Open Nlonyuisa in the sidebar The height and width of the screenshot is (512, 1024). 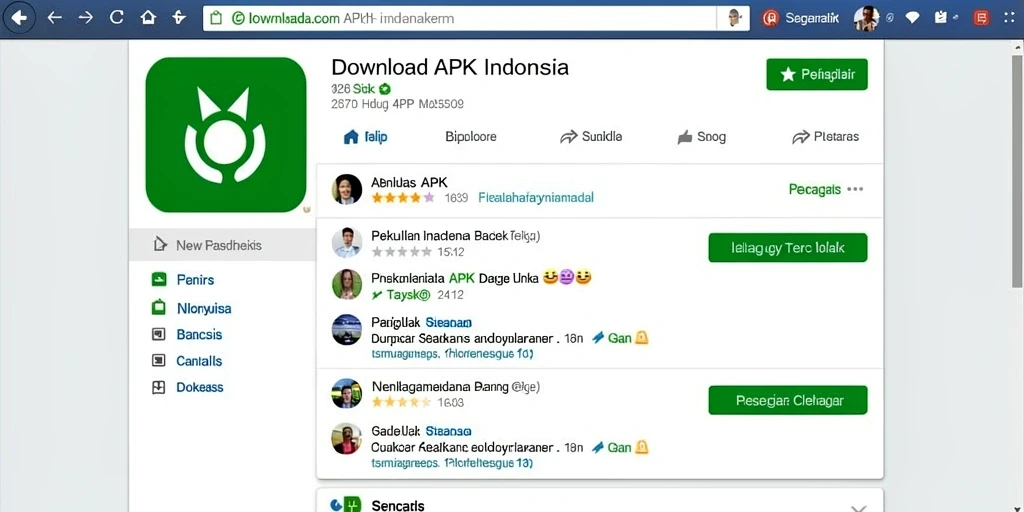pyautogui.click(x=204, y=308)
